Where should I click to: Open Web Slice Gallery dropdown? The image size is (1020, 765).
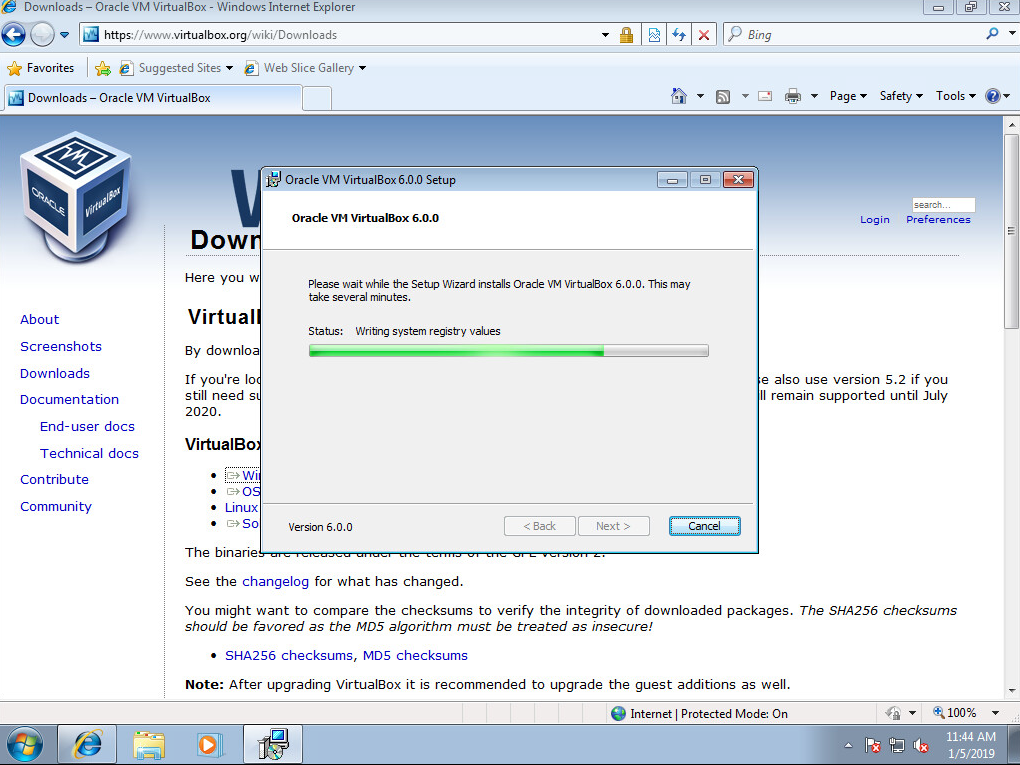click(x=305, y=68)
